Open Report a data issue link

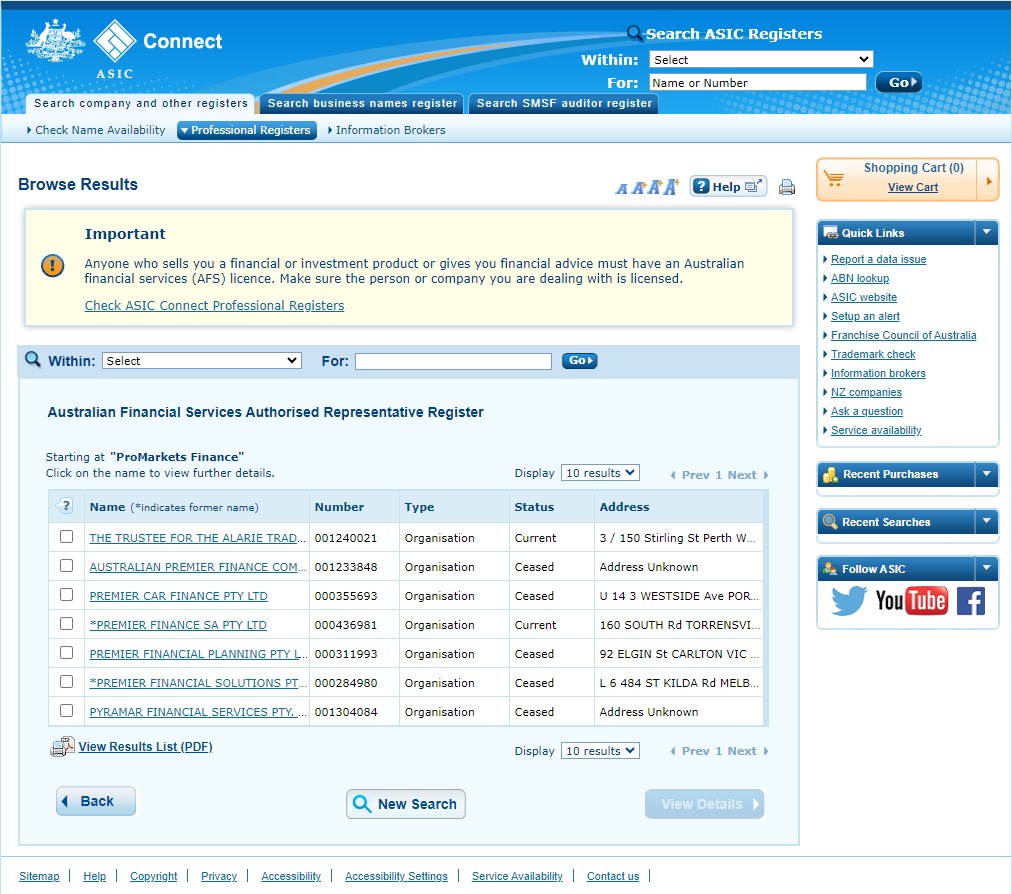click(878, 259)
